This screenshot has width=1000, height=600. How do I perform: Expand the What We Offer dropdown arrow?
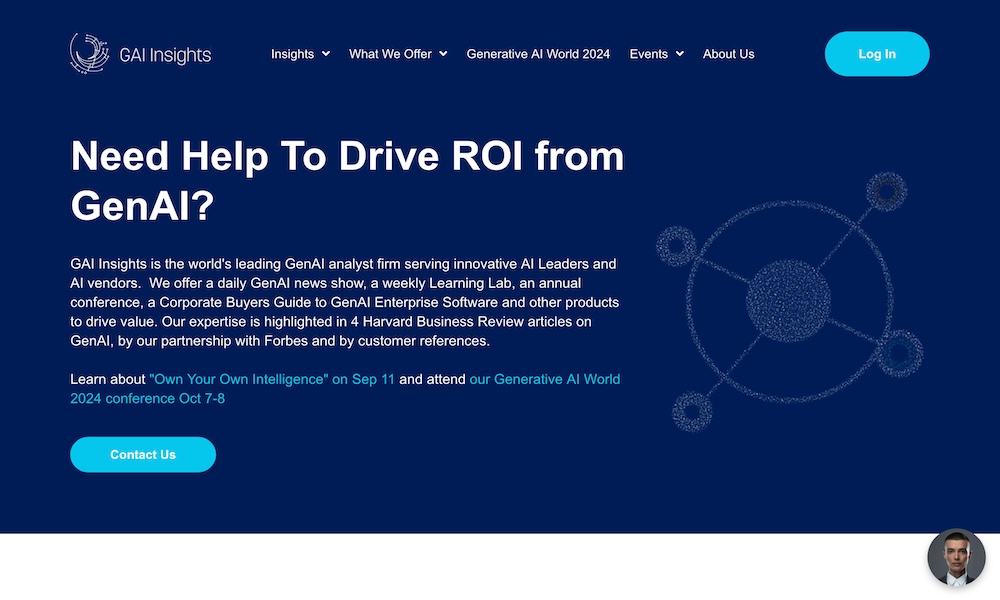point(443,54)
